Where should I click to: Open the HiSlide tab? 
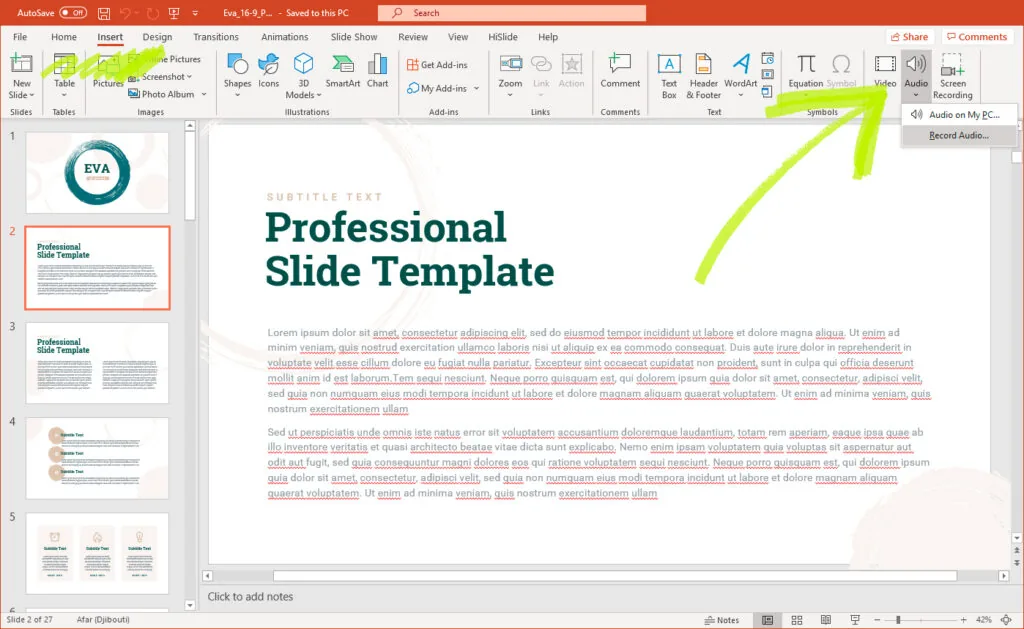point(503,37)
